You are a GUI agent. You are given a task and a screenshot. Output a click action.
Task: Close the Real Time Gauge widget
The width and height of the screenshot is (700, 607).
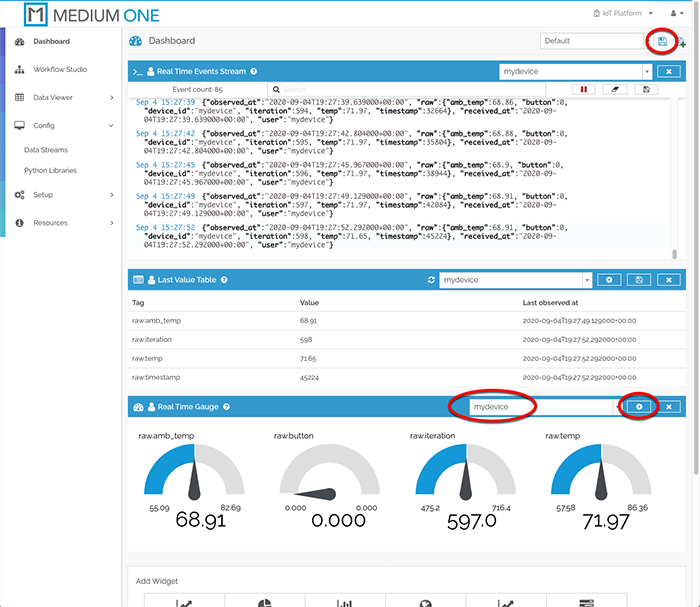pos(670,406)
